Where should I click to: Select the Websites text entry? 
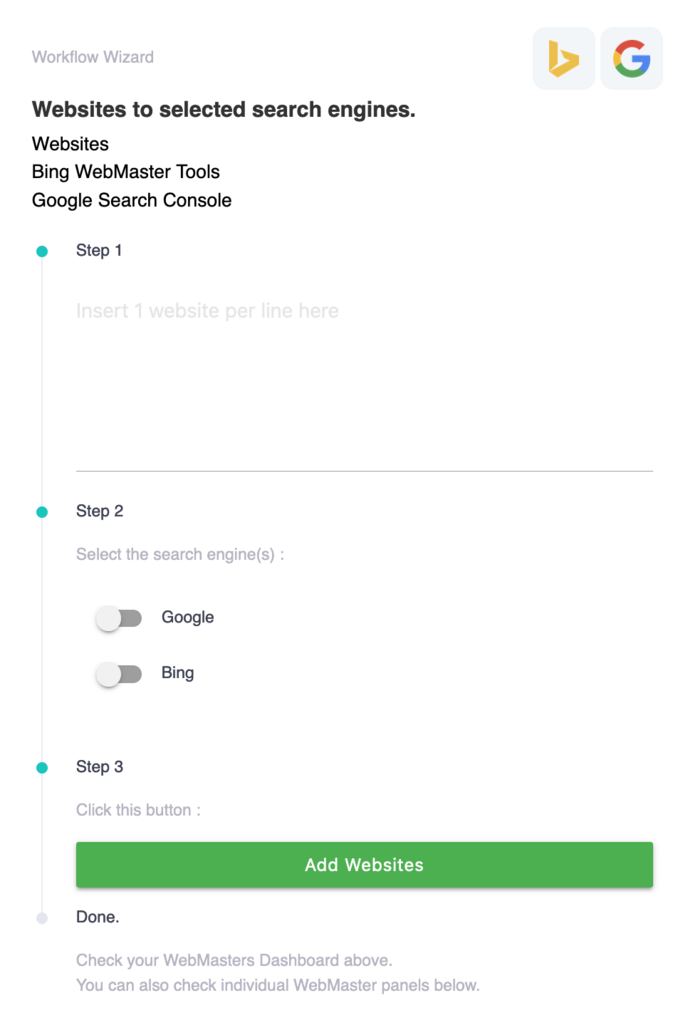[x=71, y=144]
